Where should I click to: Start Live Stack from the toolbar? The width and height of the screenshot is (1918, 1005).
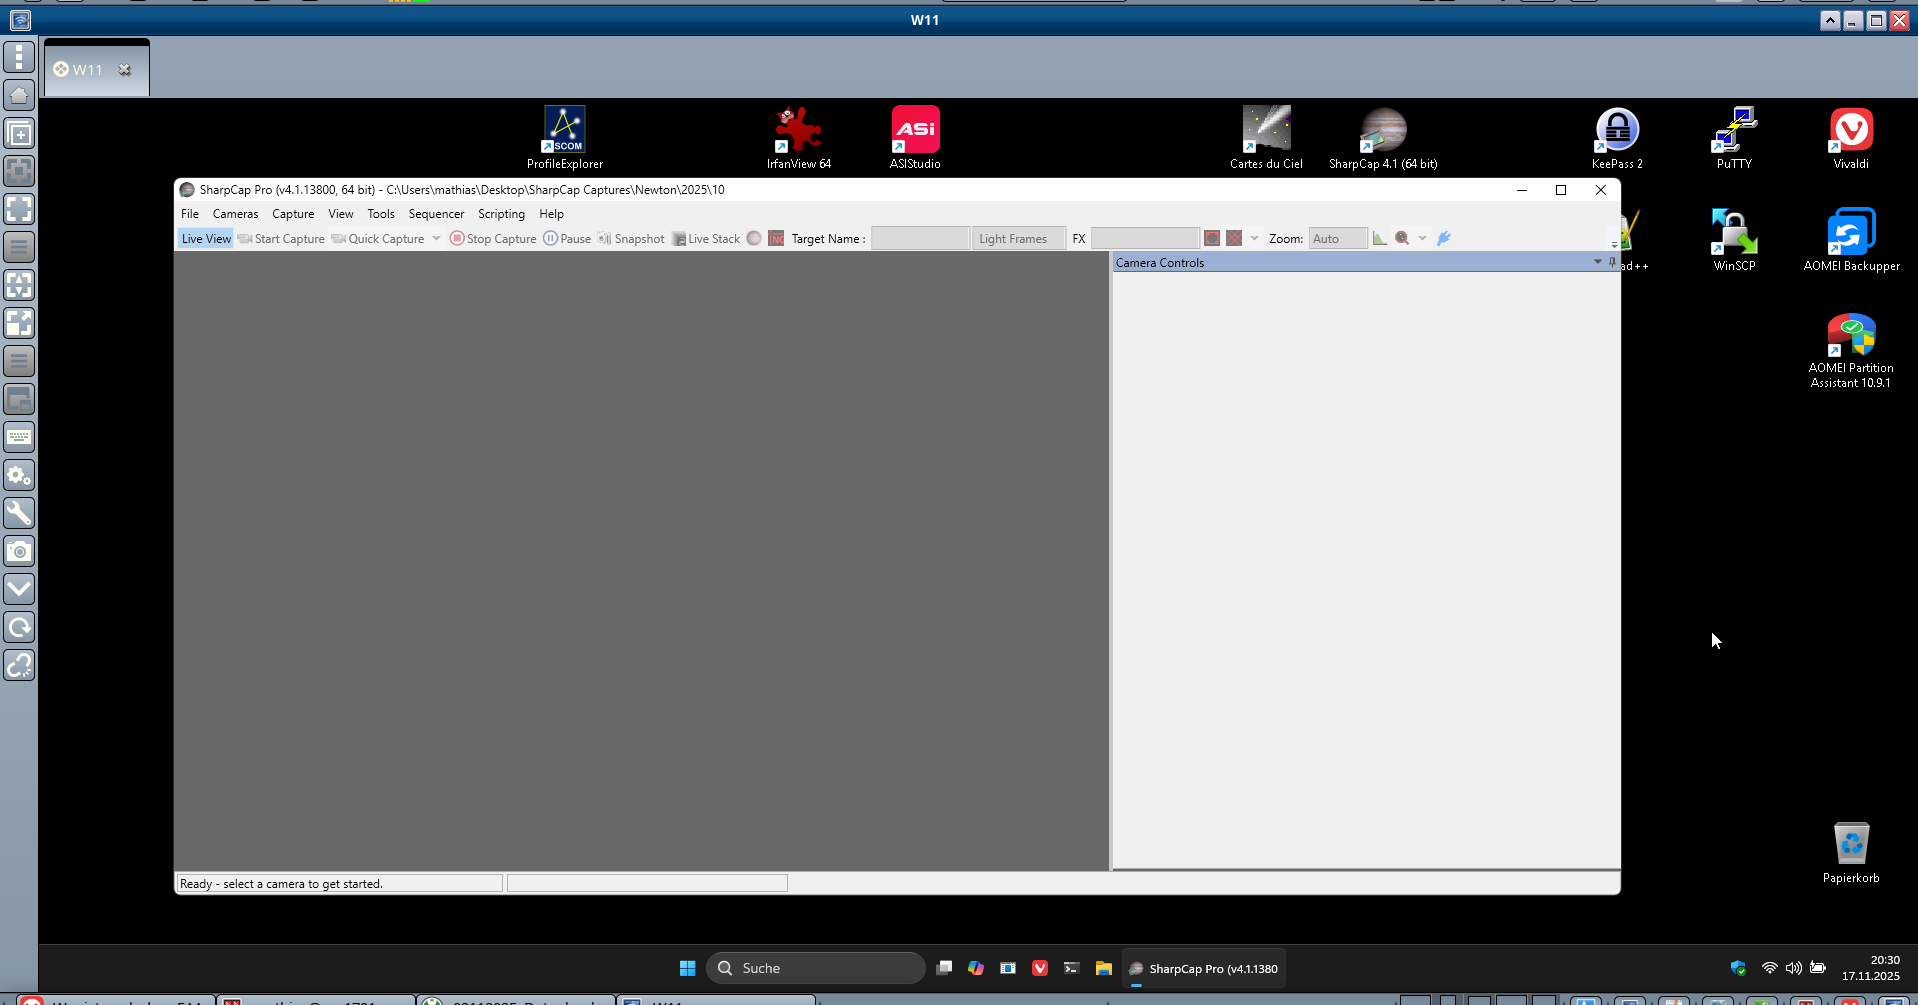pyautogui.click(x=706, y=239)
